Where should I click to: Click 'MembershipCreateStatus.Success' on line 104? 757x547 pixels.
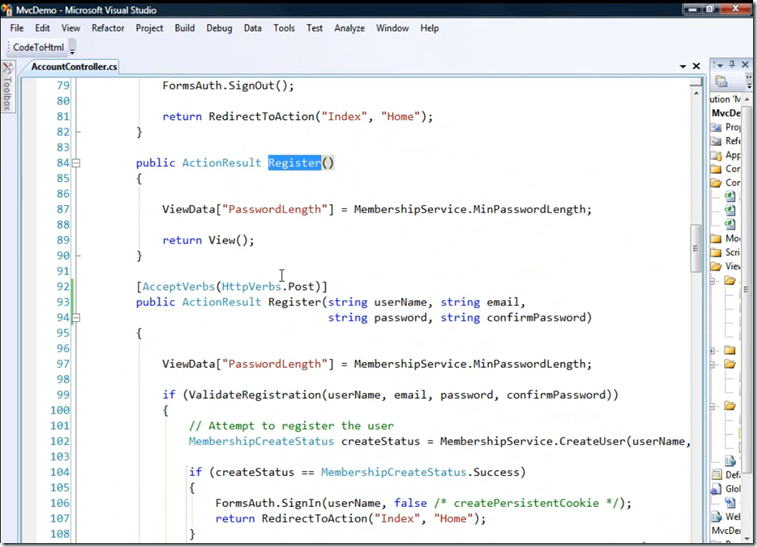click(420, 472)
